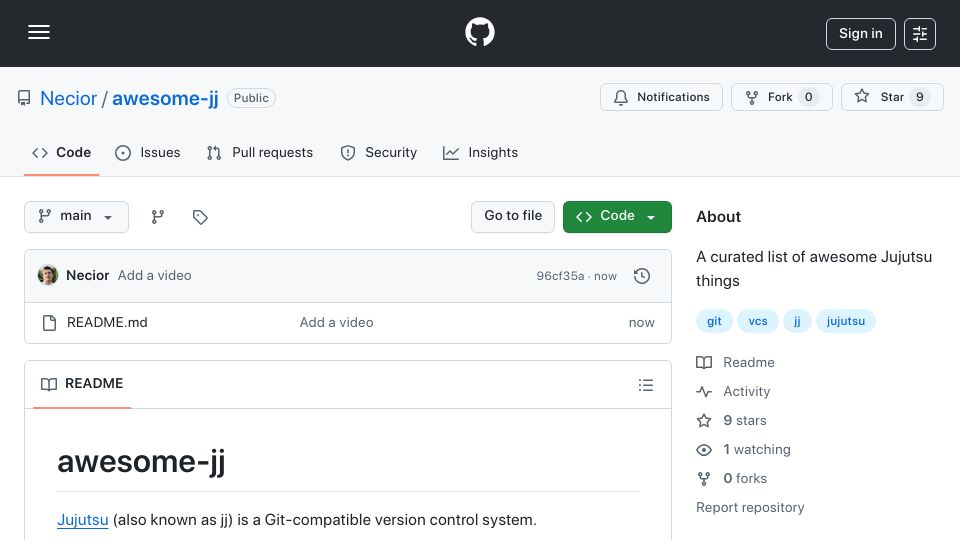Click Report repository link
The height and width of the screenshot is (540, 960).
coord(750,508)
